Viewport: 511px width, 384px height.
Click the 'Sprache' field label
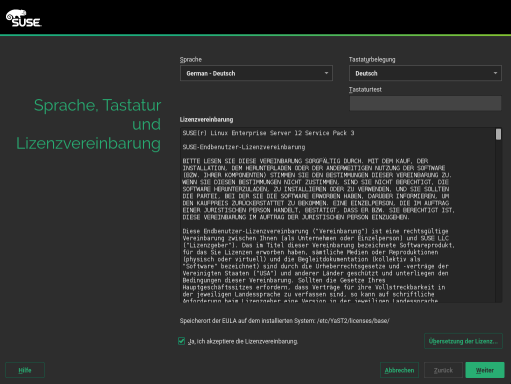click(191, 60)
